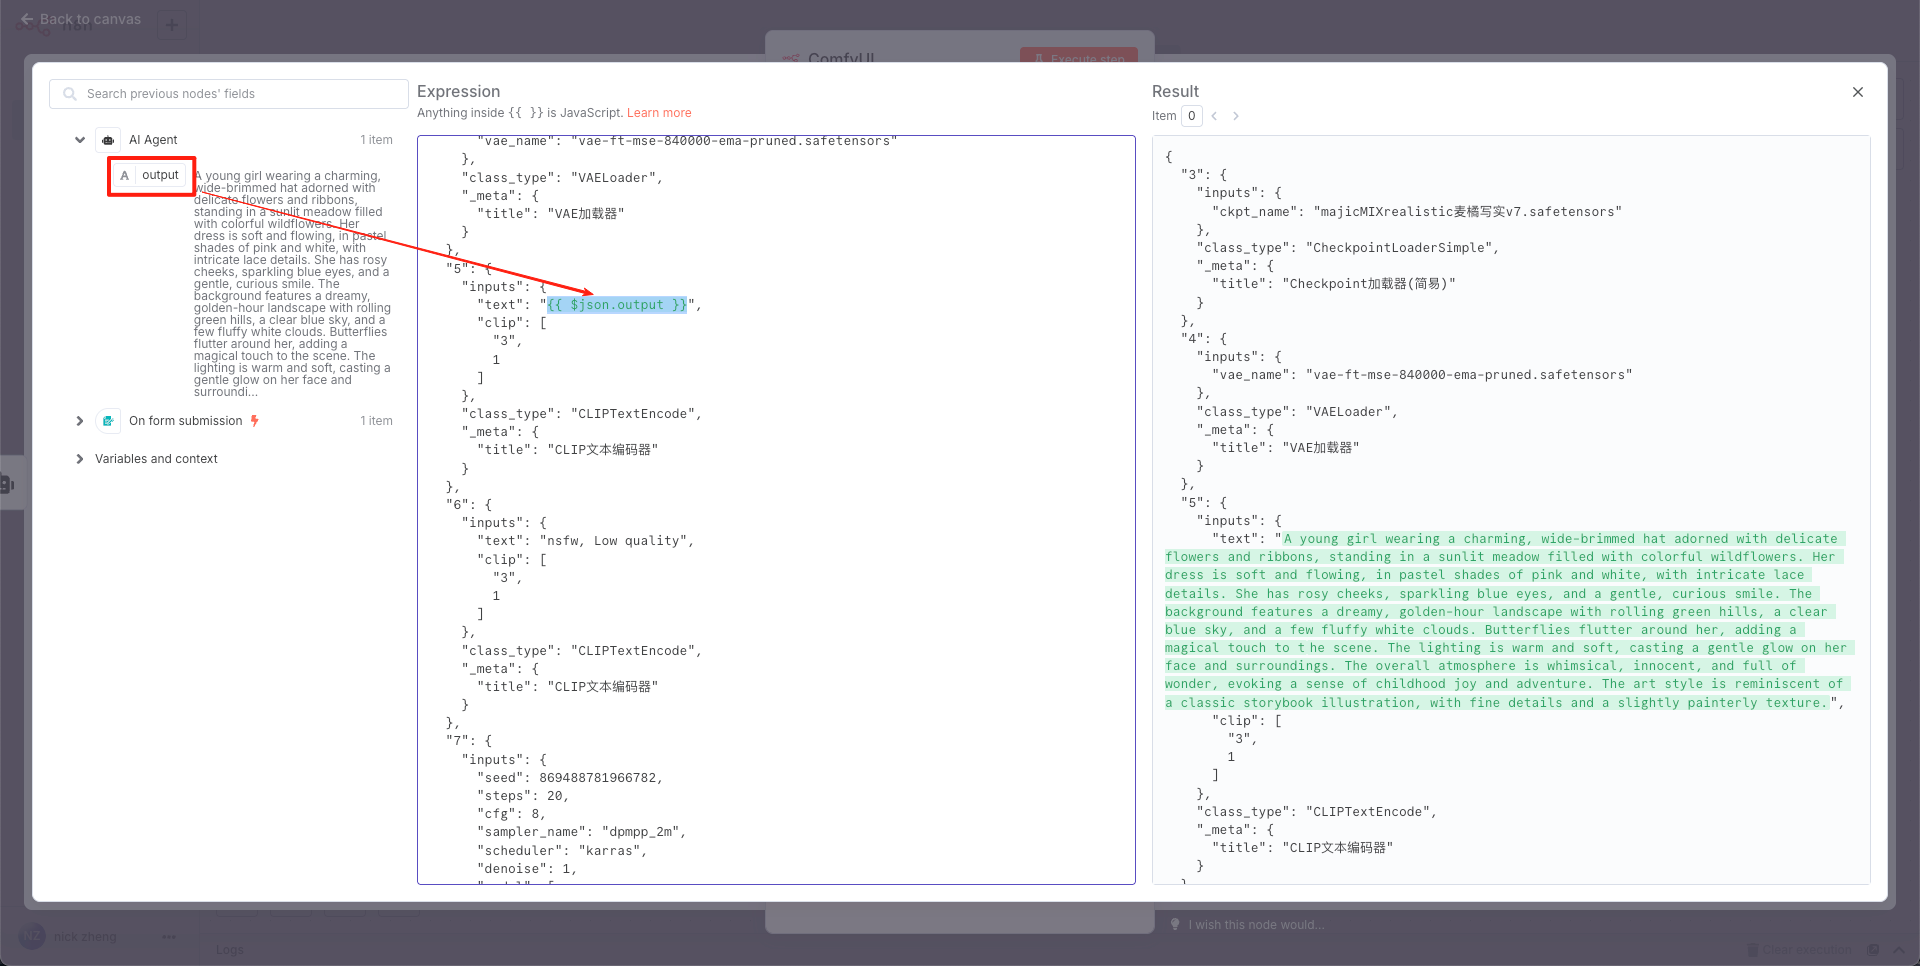Collapse the AI Agent node tree

pyautogui.click(x=80, y=140)
